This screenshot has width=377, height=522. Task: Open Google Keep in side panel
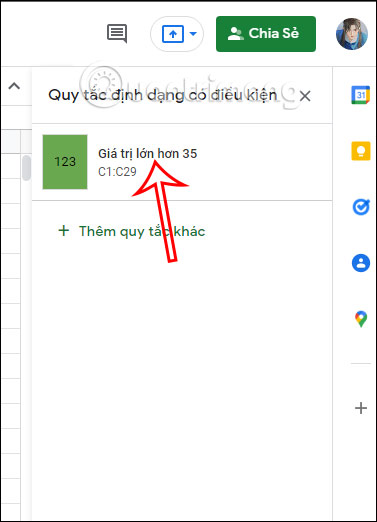tap(361, 151)
